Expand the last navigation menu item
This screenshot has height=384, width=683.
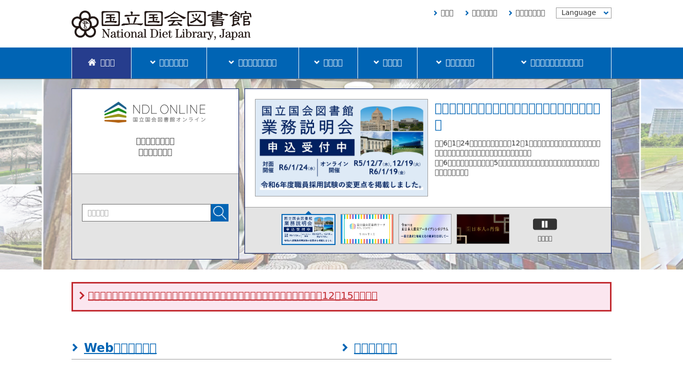click(x=552, y=63)
